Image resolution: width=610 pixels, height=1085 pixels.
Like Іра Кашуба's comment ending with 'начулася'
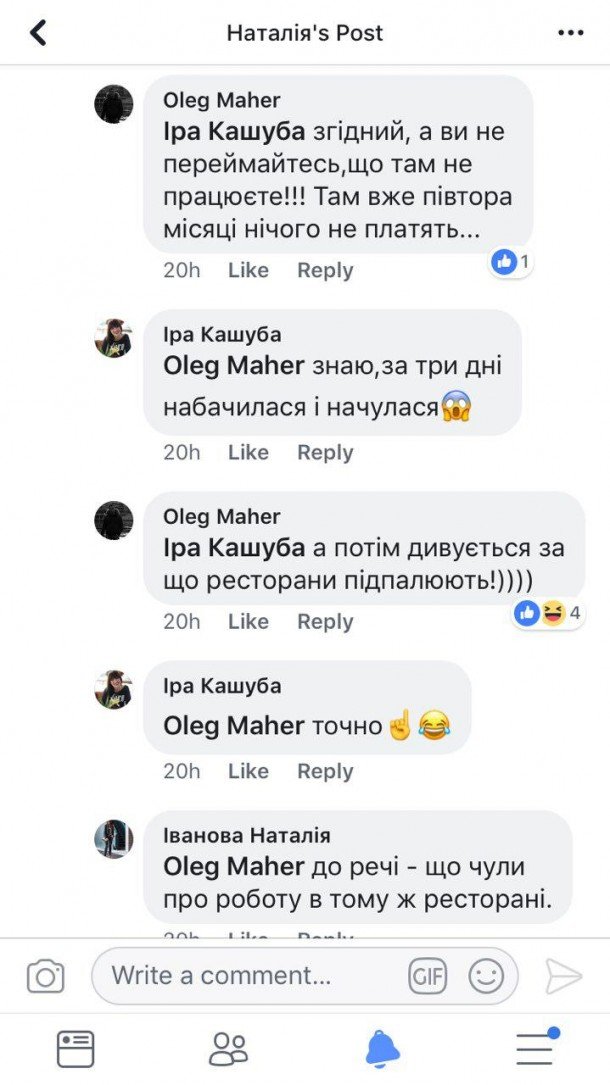click(x=248, y=452)
